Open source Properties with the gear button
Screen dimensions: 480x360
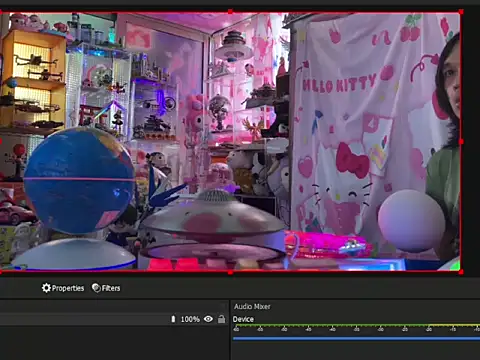coord(63,288)
